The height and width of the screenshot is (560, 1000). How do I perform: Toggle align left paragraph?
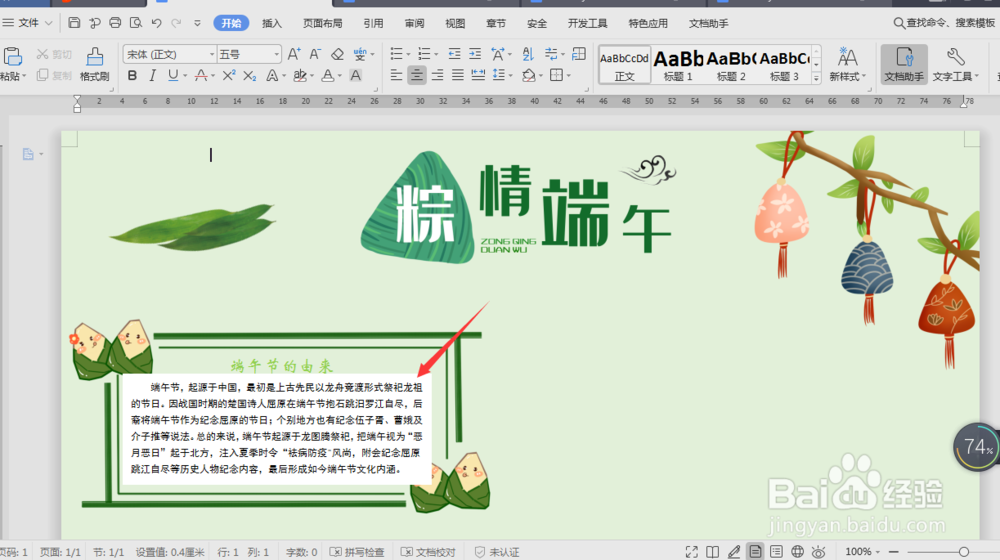click(x=396, y=76)
